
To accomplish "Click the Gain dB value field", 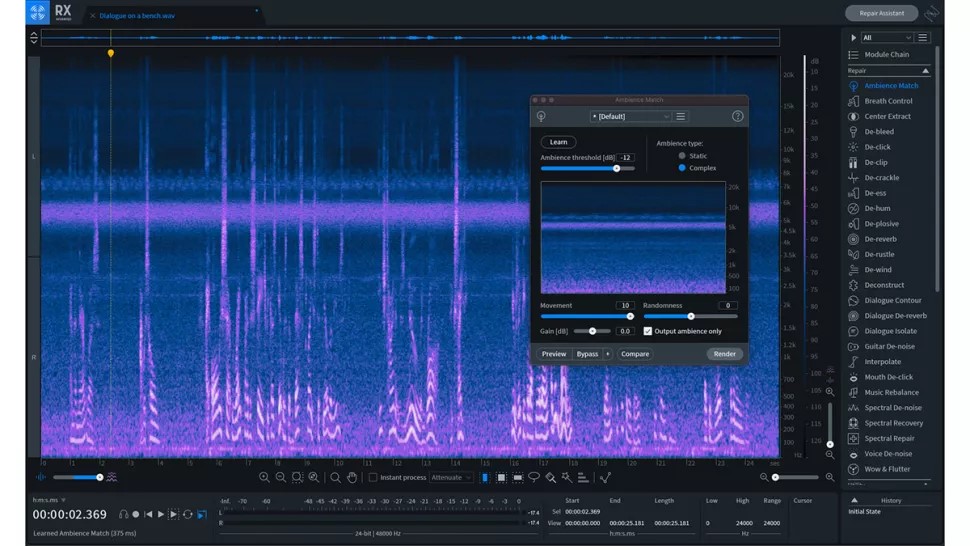I will pos(625,331).
